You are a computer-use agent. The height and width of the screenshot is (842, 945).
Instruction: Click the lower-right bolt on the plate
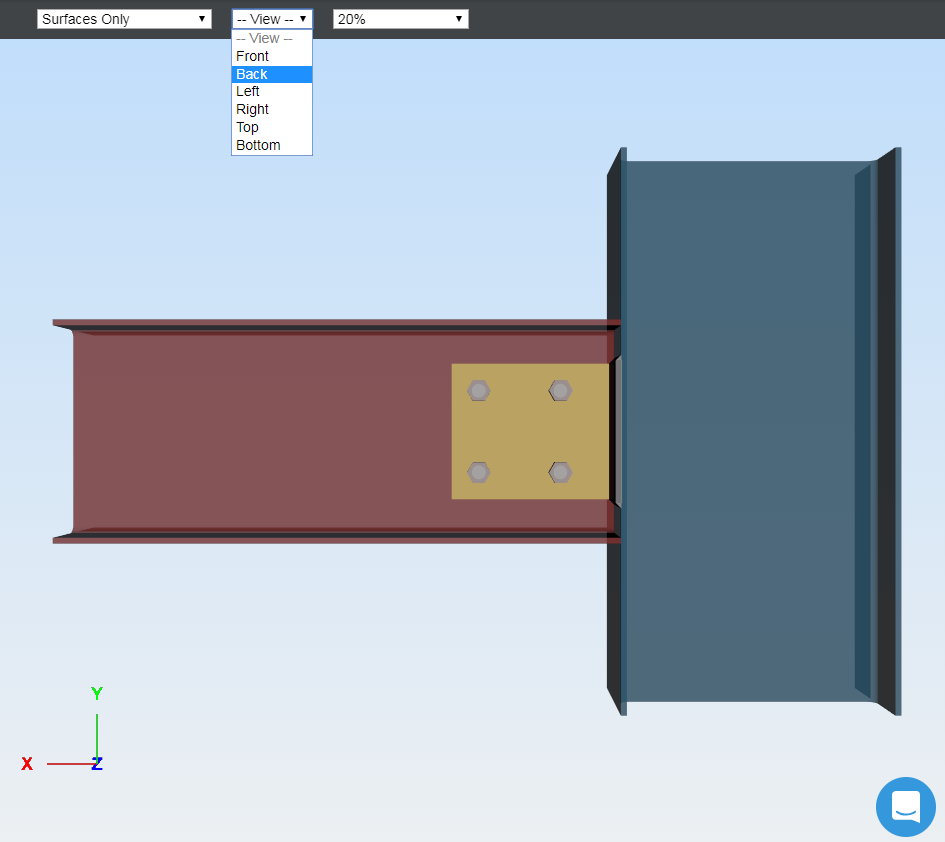coord(560,473)
